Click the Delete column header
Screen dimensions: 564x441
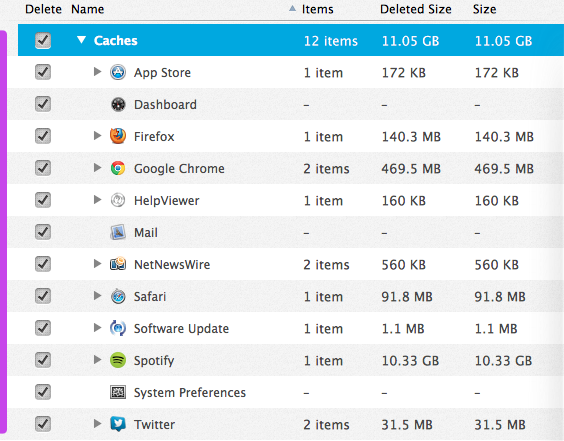[x=43, y=9]
